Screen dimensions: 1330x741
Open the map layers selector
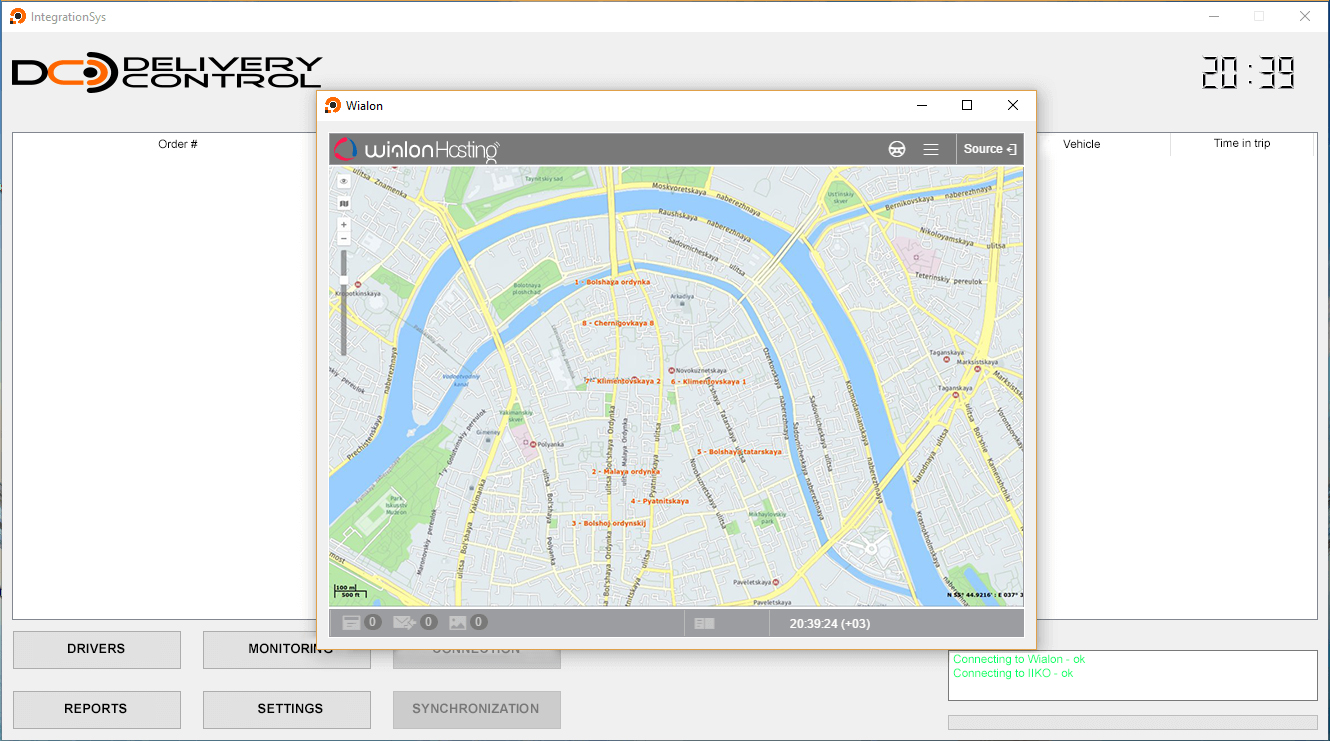pos(344,203)
